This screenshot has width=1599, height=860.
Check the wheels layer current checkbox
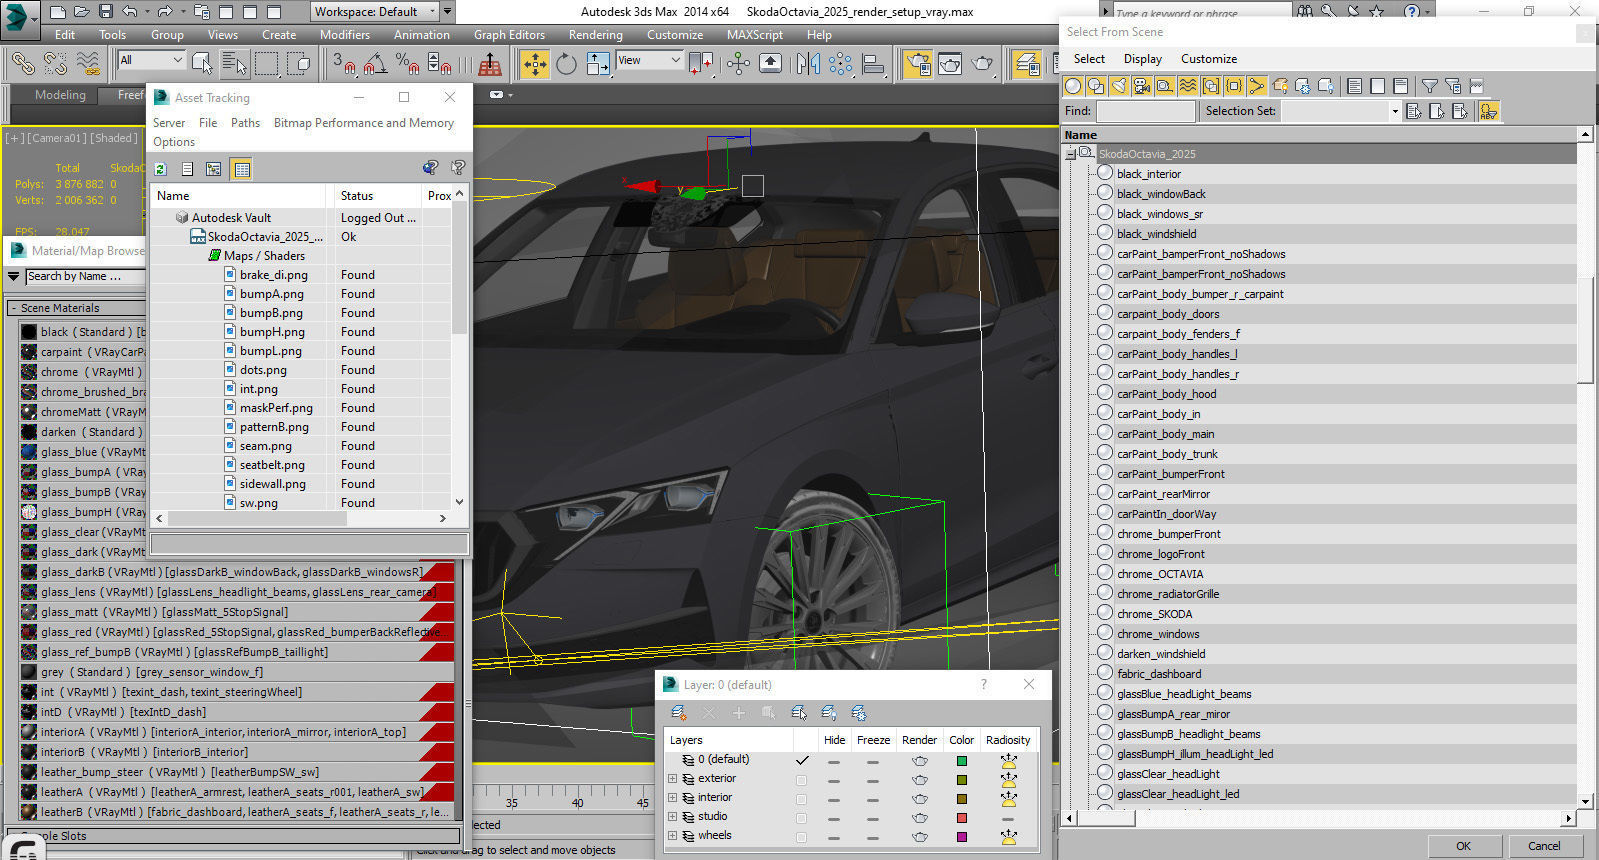tap(801, 837)
